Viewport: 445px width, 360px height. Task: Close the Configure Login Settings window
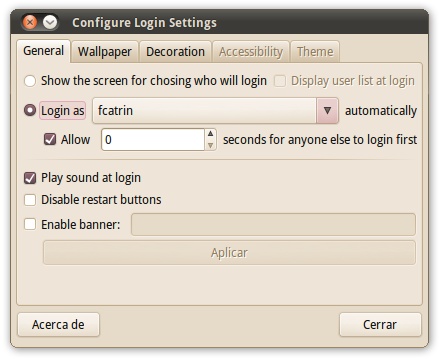(x=30, y=22)
